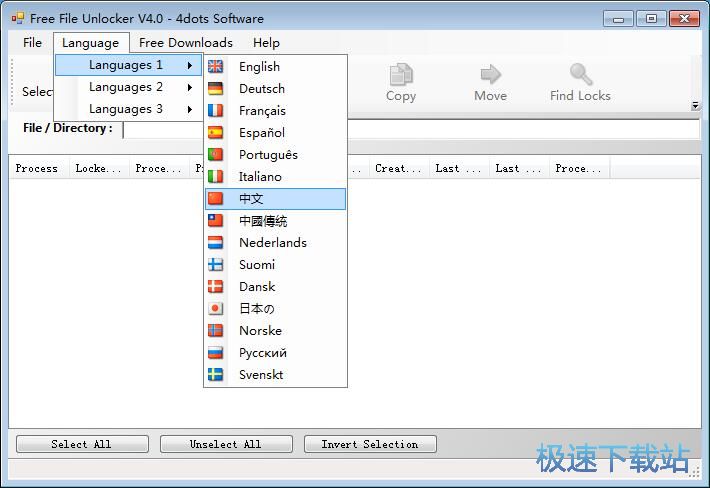Open the Free Downloads menu

(186, 43)
